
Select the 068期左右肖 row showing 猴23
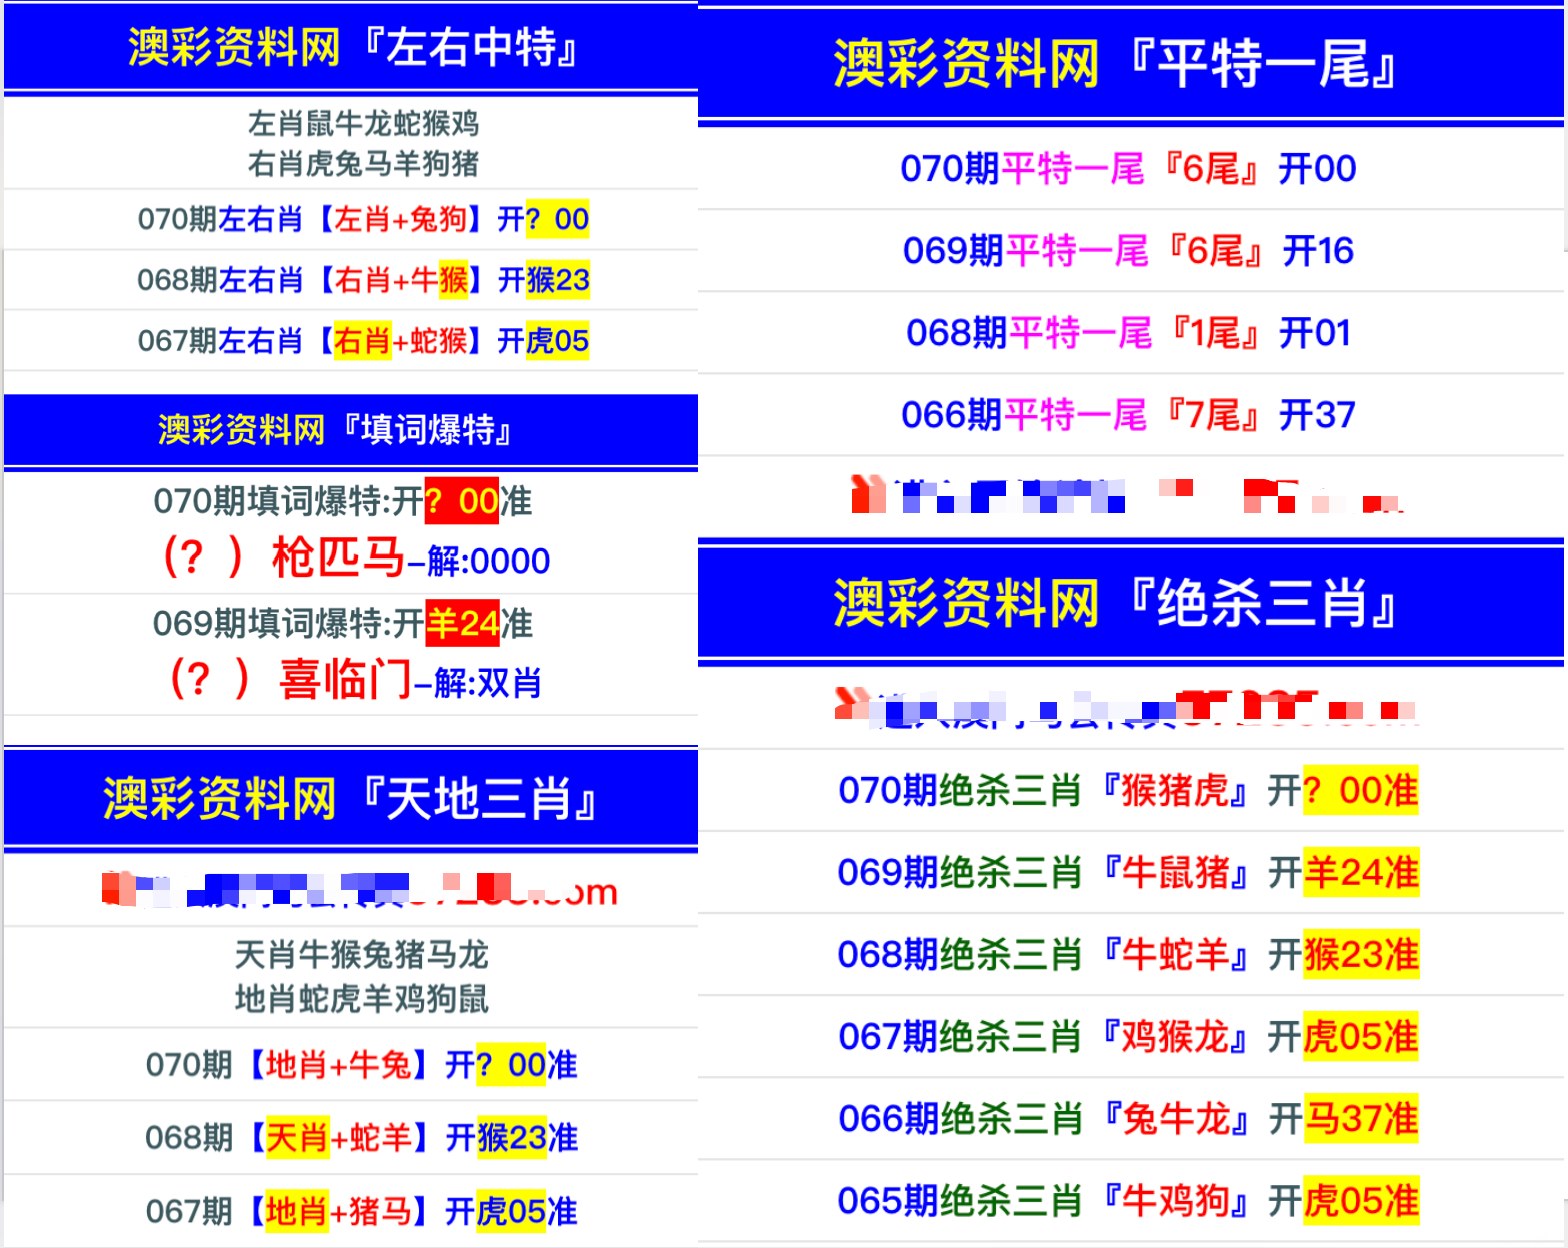(x=363, y=280)
